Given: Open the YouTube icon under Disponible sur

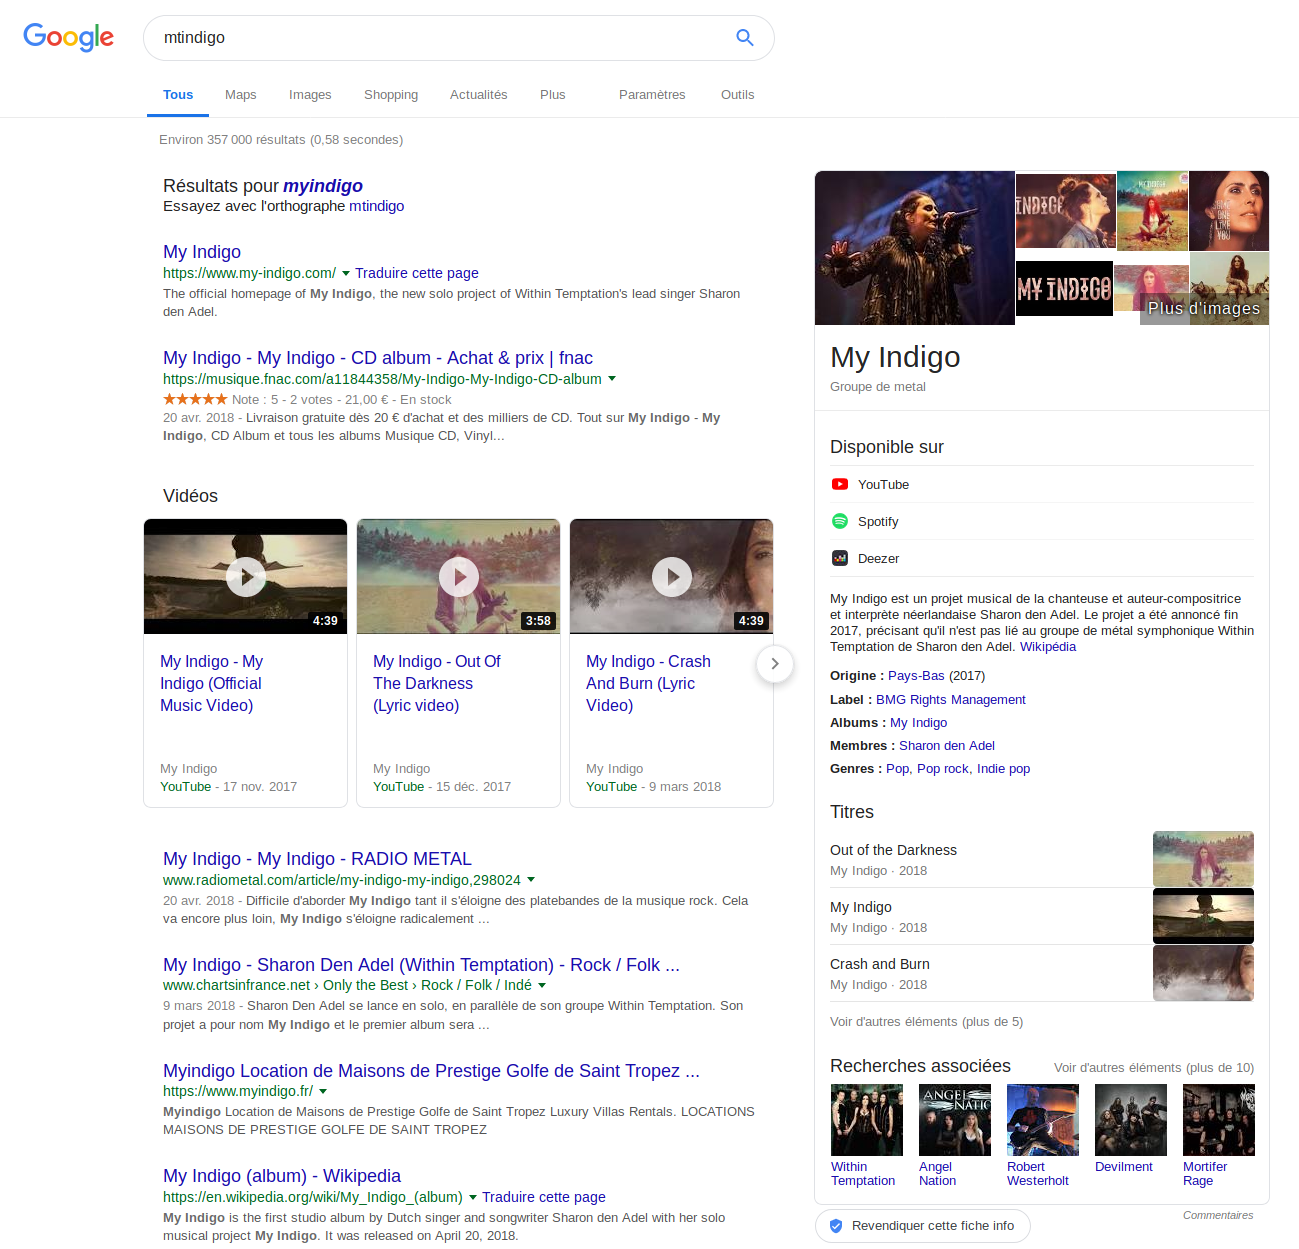Looking at the screenshot, I should (x=840, y=484).
